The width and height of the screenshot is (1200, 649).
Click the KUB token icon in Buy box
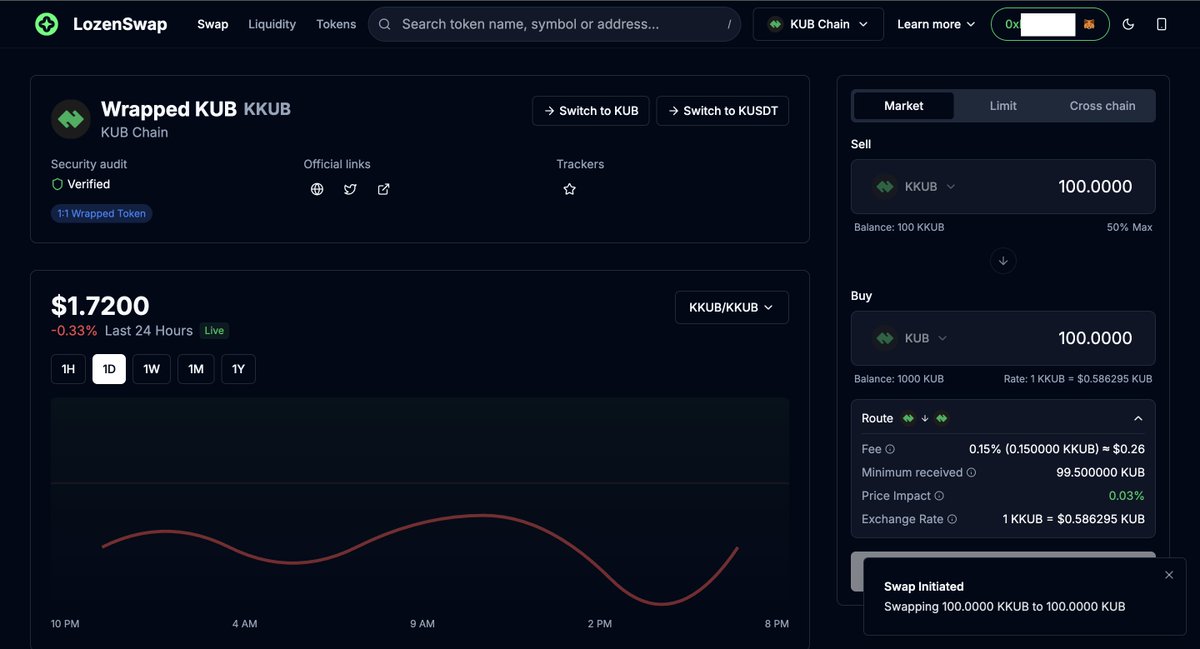pyautogui.click(x=885, y=338)
